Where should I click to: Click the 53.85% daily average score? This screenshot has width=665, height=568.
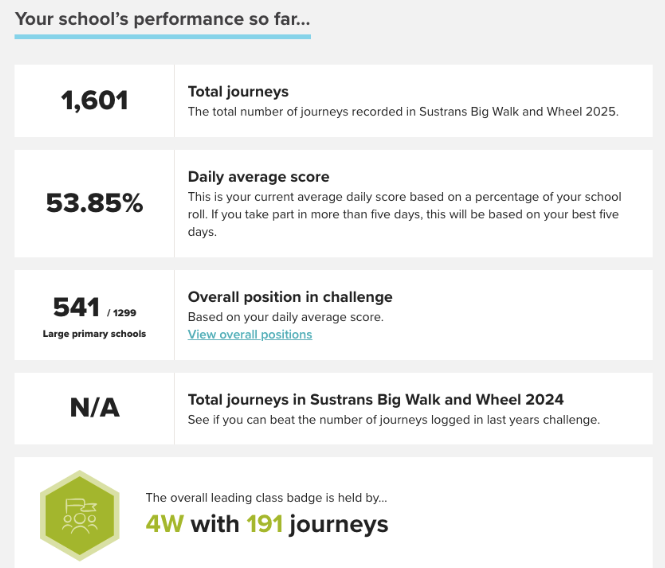point(95,203)
